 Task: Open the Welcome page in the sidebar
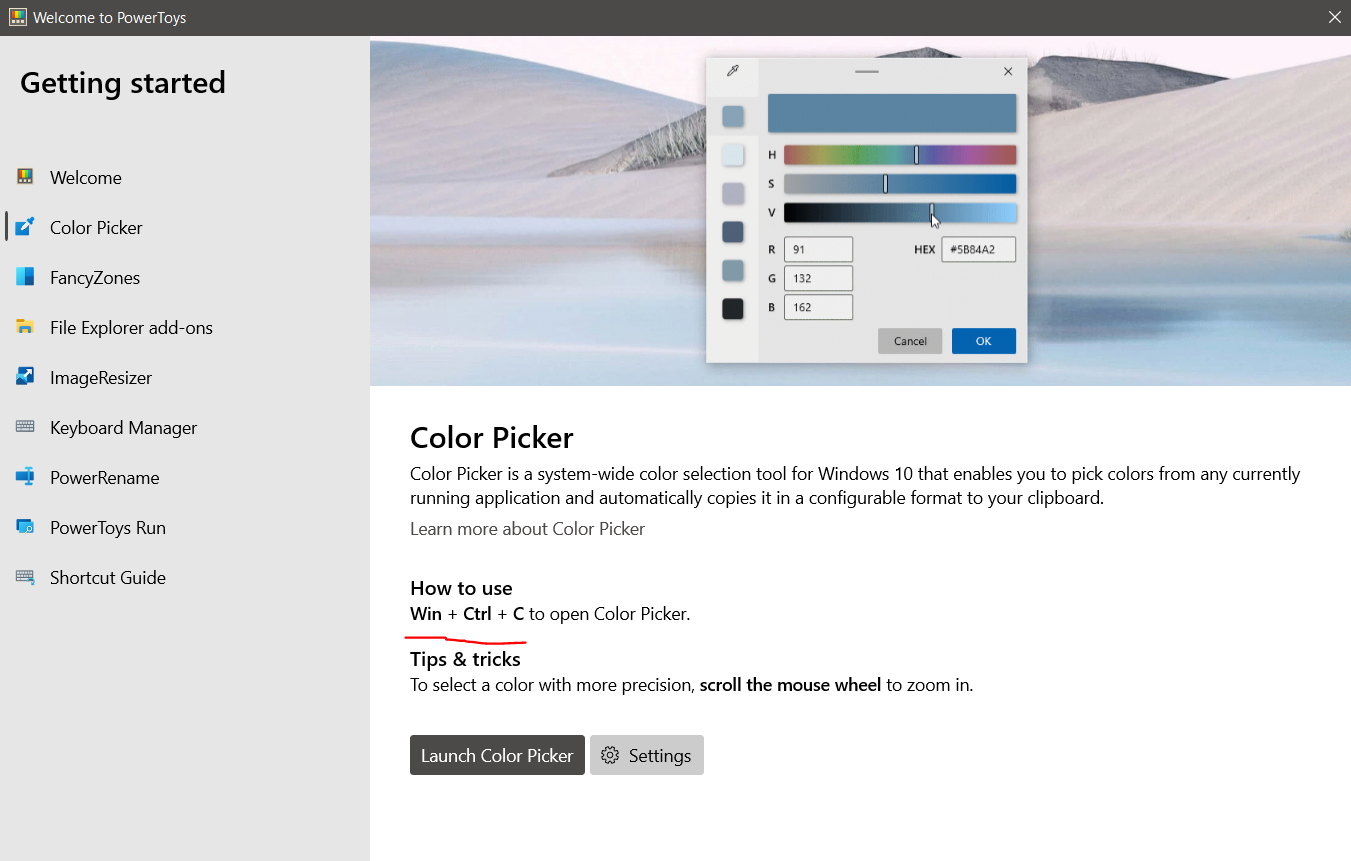(x=84, y=177)
